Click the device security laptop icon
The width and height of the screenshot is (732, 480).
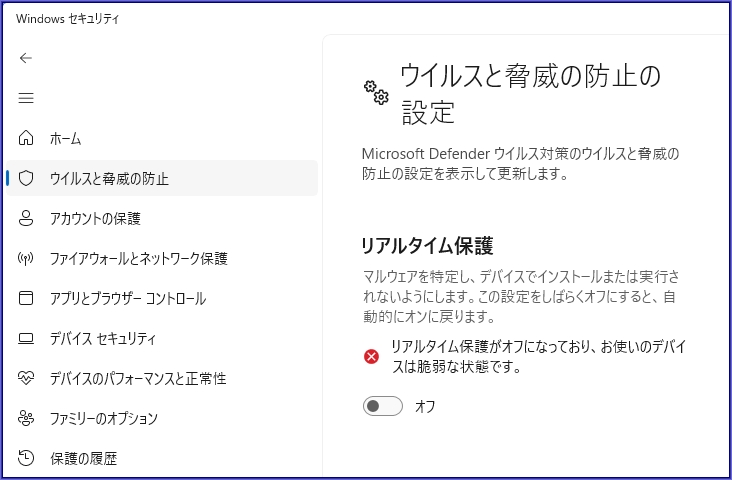[x=27, y=338]
